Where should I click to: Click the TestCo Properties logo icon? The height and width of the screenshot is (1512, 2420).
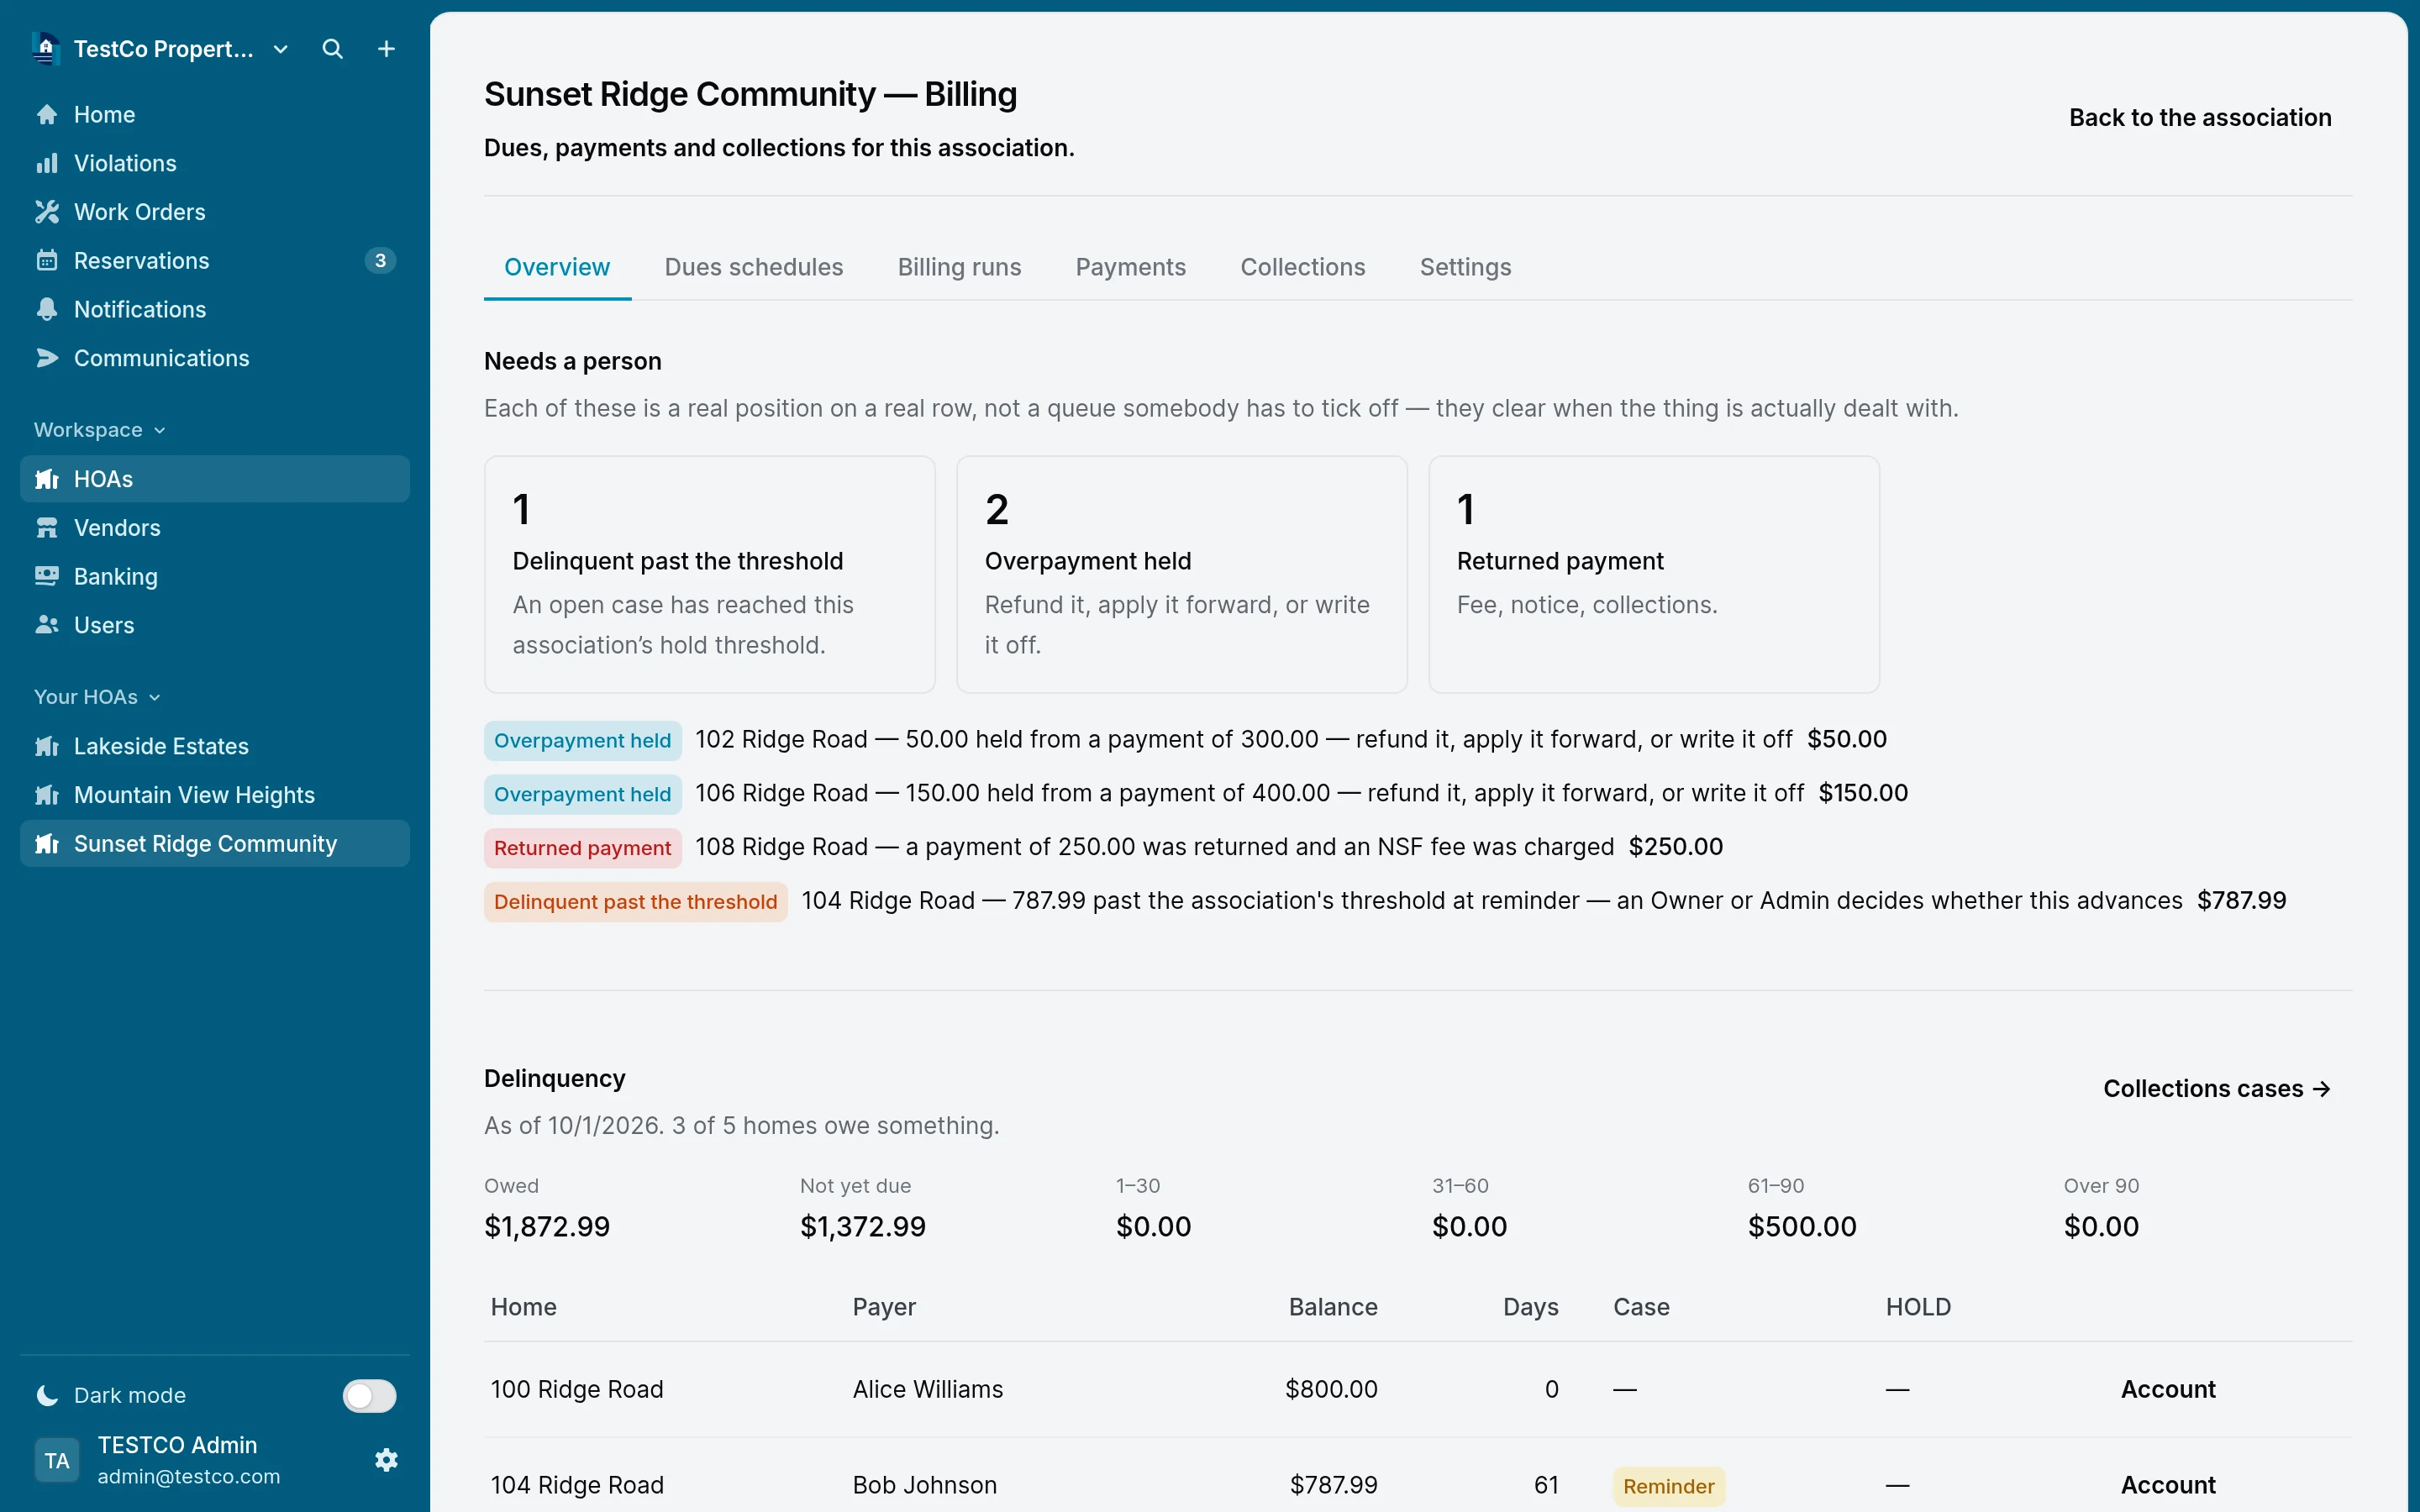(46, 48)
